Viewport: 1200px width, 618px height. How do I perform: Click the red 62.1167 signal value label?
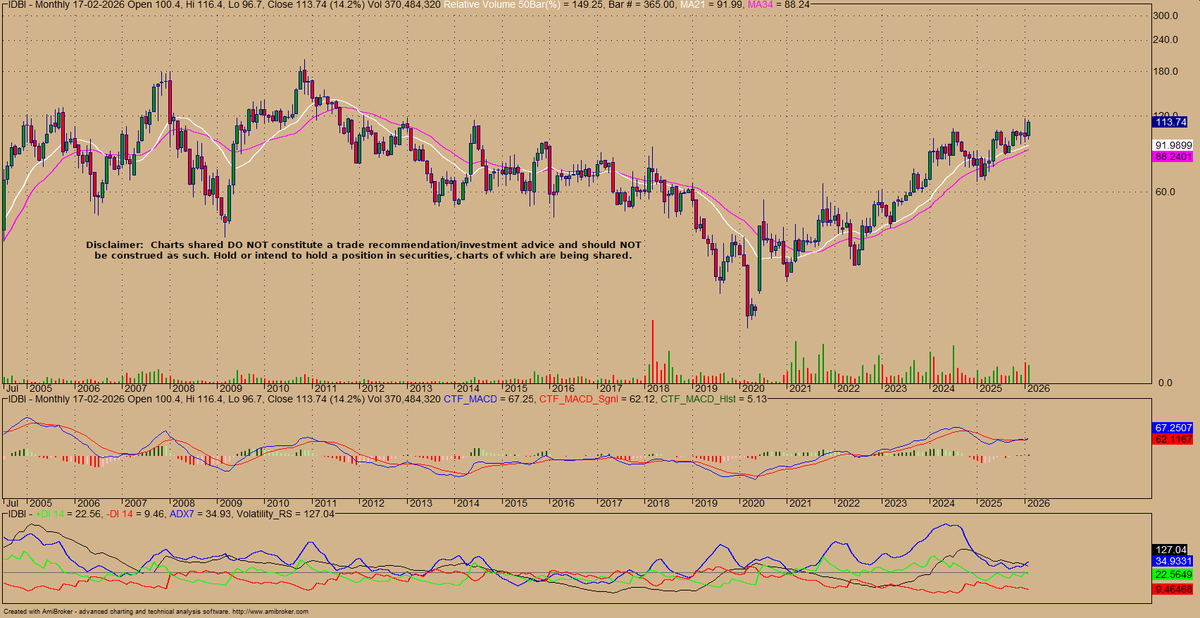pyautogui.click(x=1172, y=439)
